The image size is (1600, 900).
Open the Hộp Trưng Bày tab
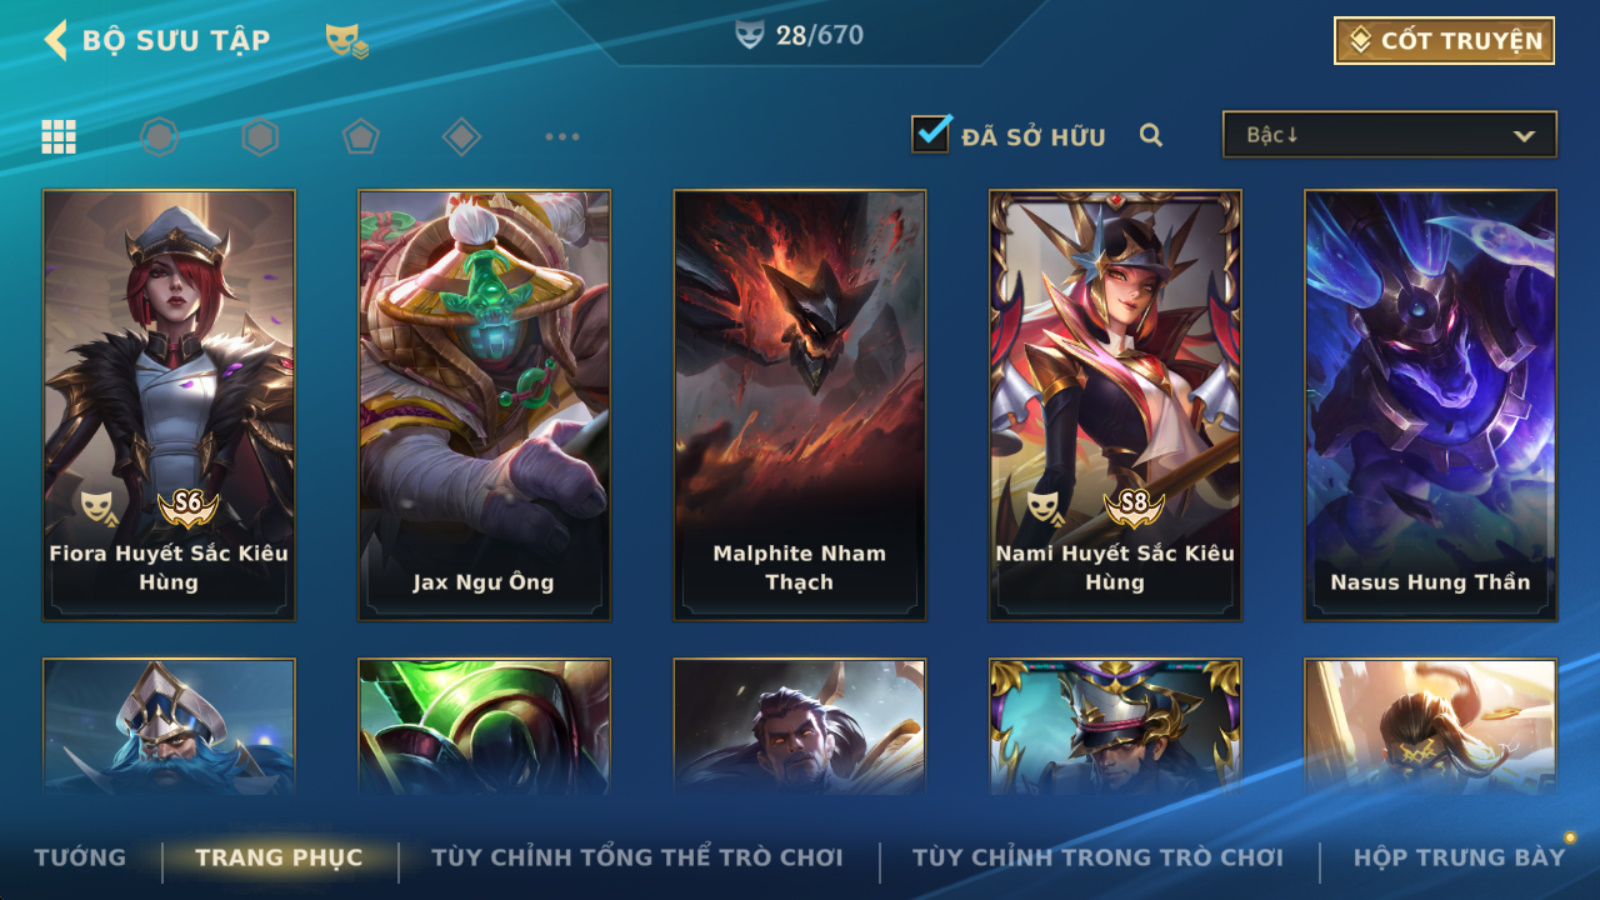tap(1459, 858)
